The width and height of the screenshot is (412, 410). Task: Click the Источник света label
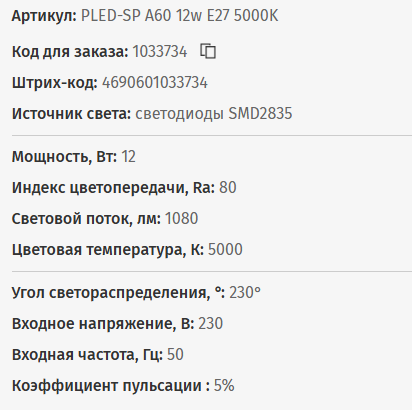pos(71,114)
